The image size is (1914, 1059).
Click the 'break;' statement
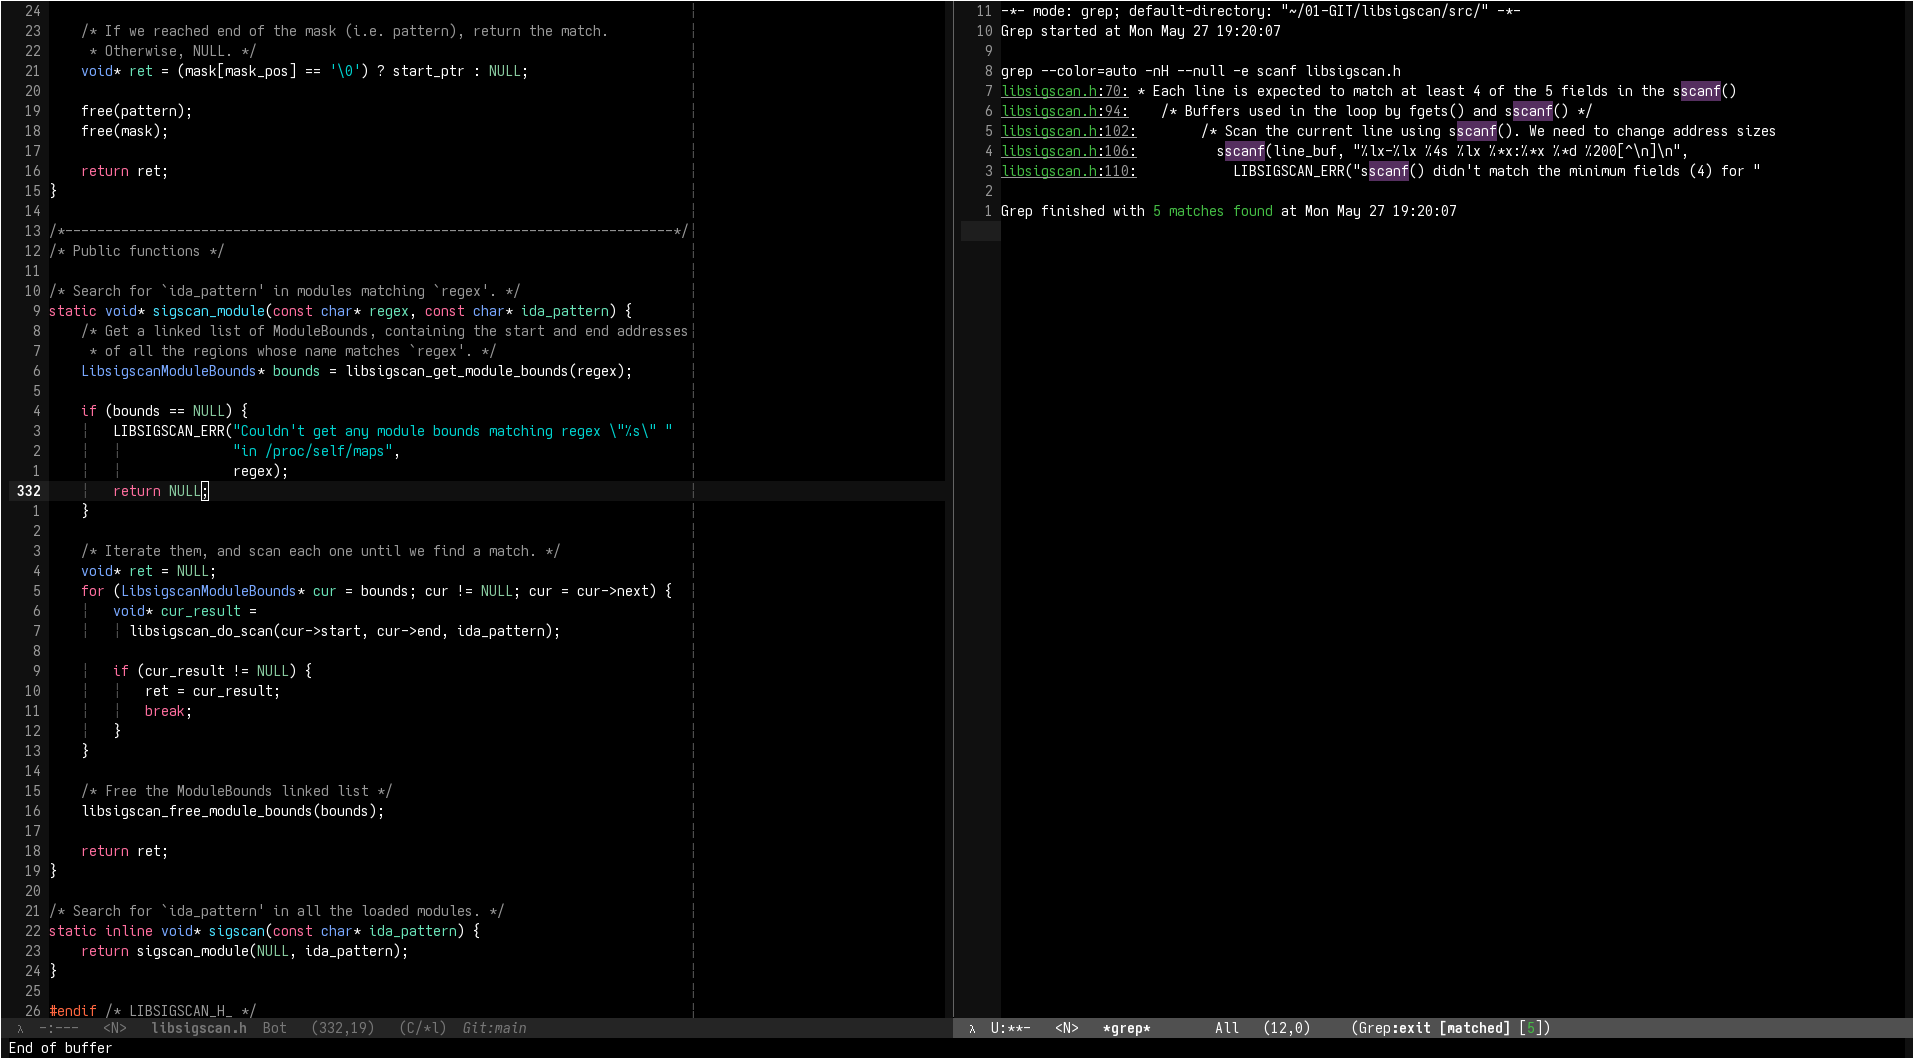[168, 711]
